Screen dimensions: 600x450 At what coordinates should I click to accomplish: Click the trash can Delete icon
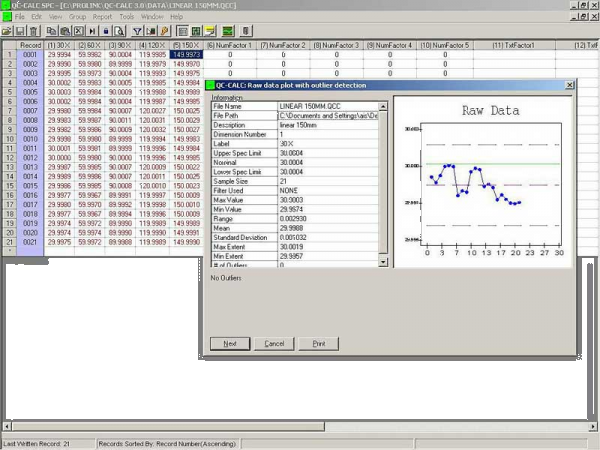click(x=32, y=32)
